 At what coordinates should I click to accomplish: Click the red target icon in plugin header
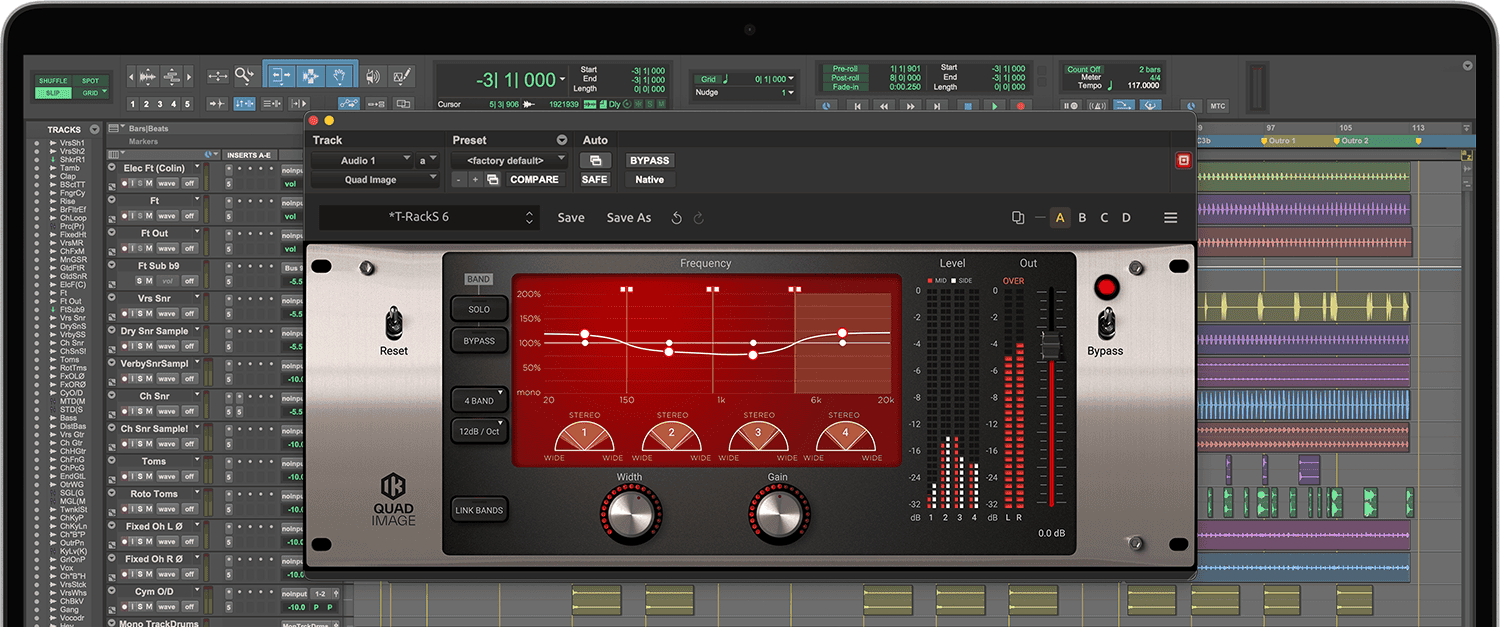coord(1183,160)
